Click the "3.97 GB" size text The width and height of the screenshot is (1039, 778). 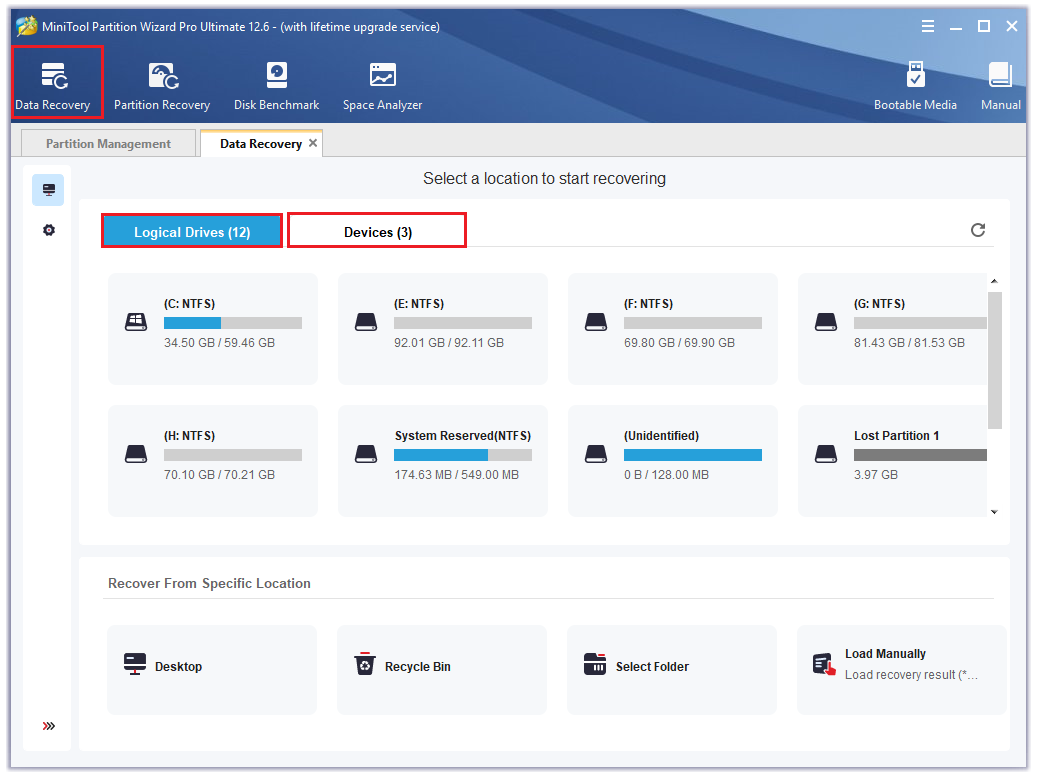click(x=875, y=474)
